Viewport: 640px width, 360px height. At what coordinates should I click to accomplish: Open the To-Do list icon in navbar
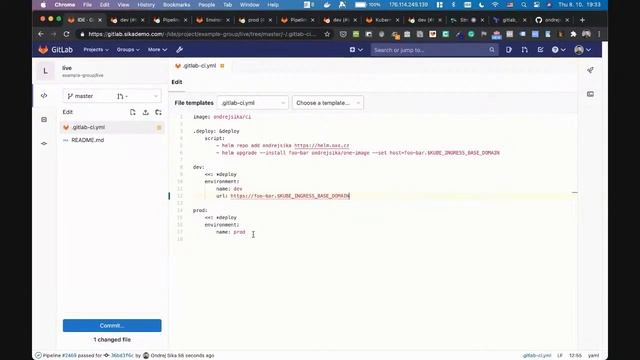(x=540, y=50)
